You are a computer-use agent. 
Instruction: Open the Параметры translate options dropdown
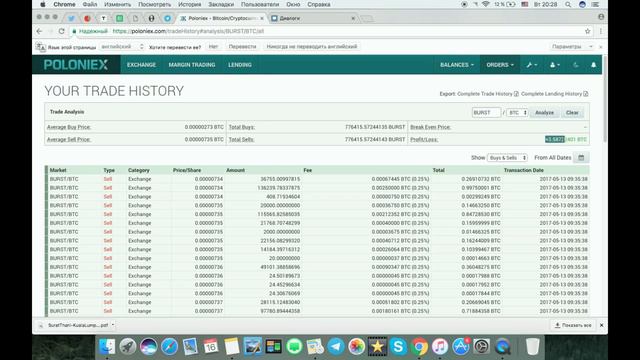point(572,47)
